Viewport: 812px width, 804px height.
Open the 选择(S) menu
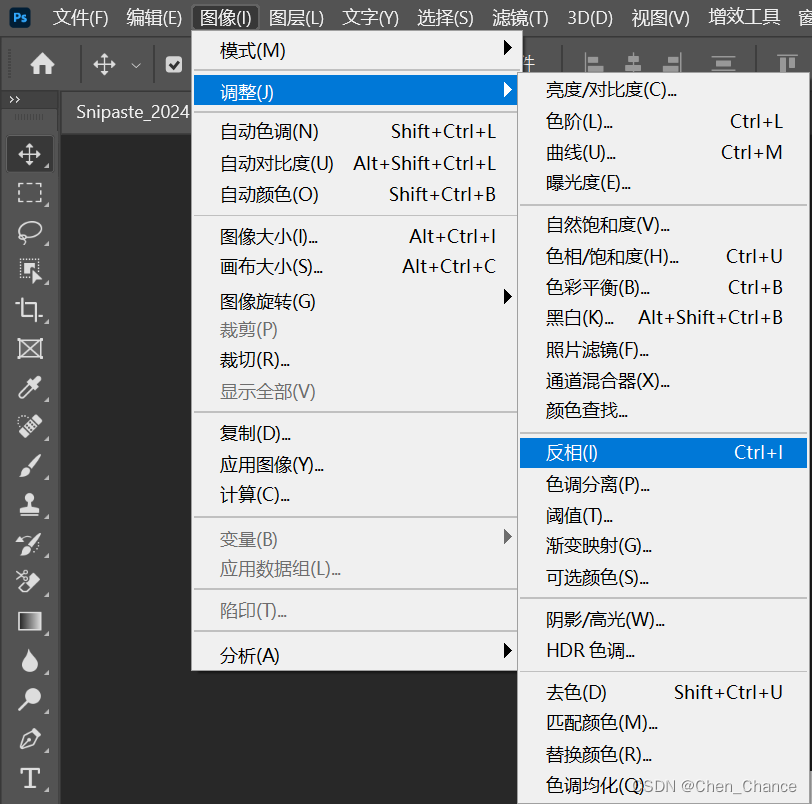click(445, 18)
